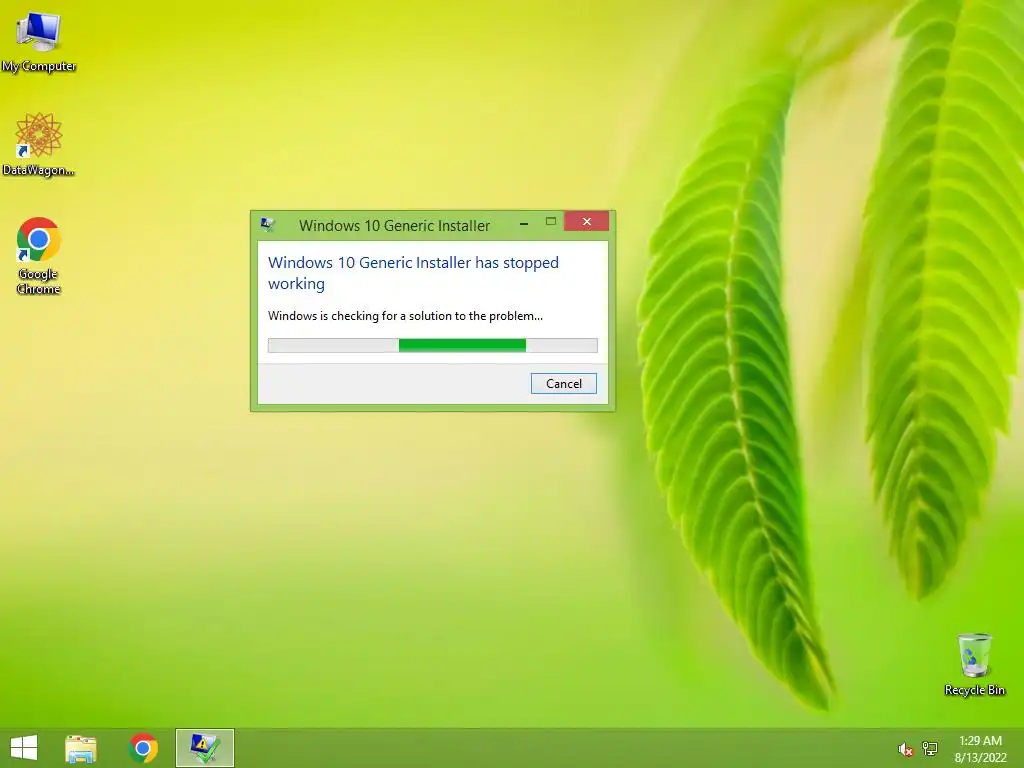Cancel the problem solution check
Screen dimensions: 1024x768
[564, 383]
